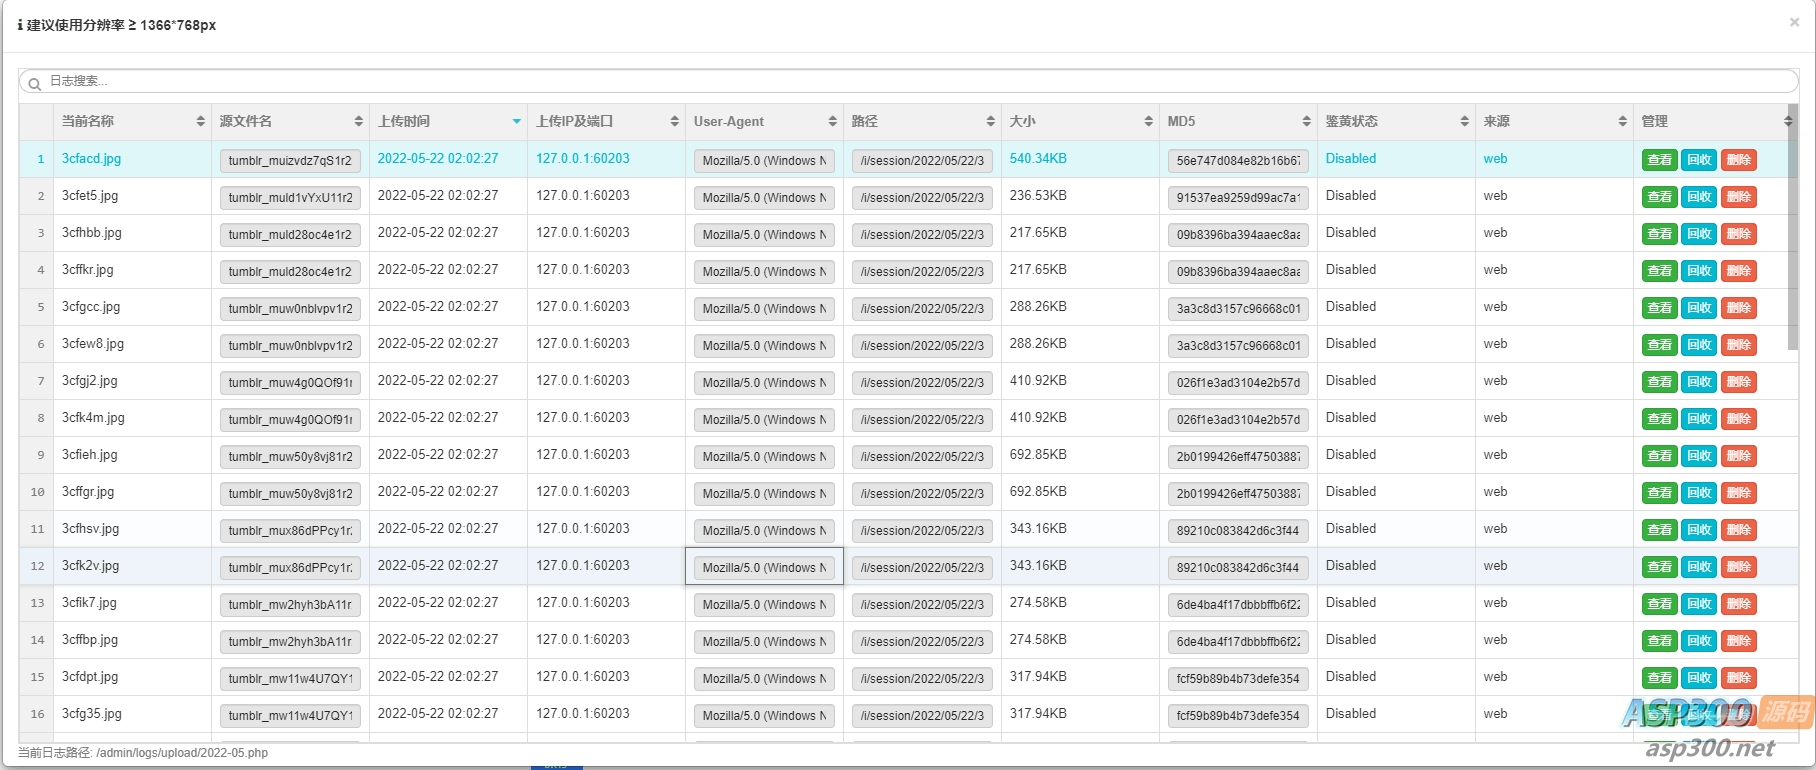Click 回收 button for 3cfgcc.jpg row
Screen dimensions: 1816x770
(x=1698, y=308)
